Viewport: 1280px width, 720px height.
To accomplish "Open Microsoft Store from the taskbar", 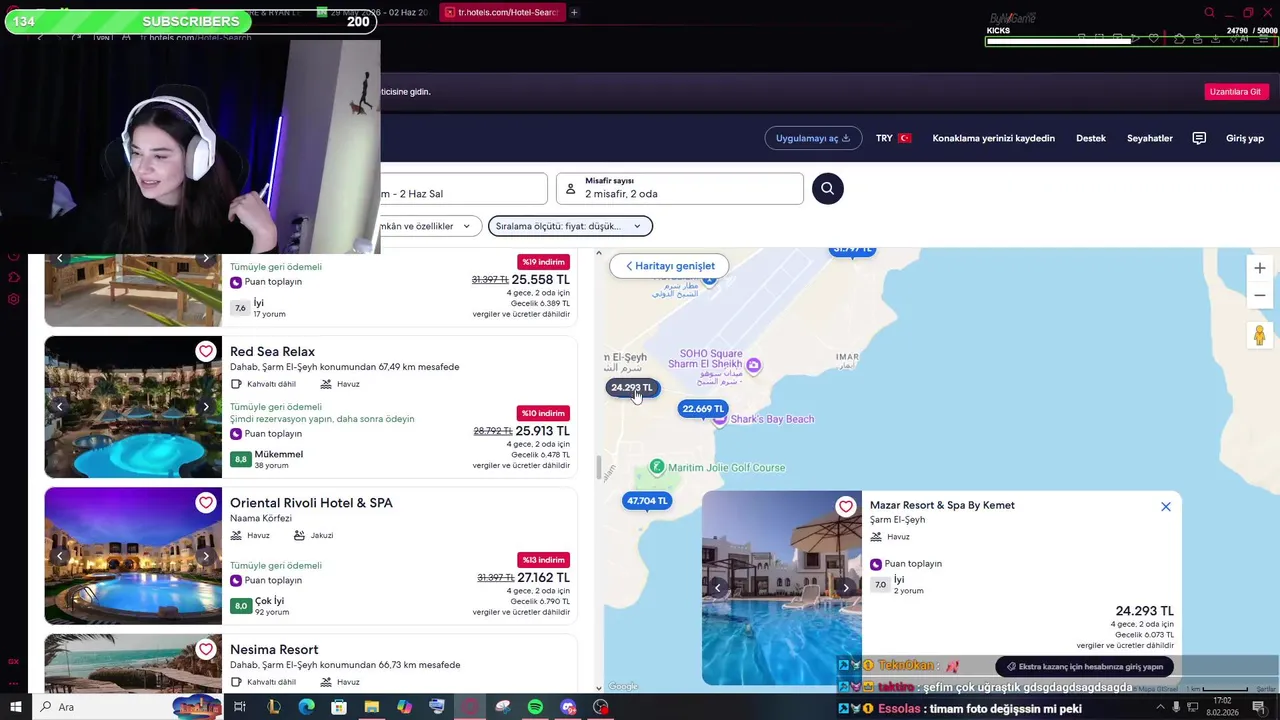I will tap(339, 707).
